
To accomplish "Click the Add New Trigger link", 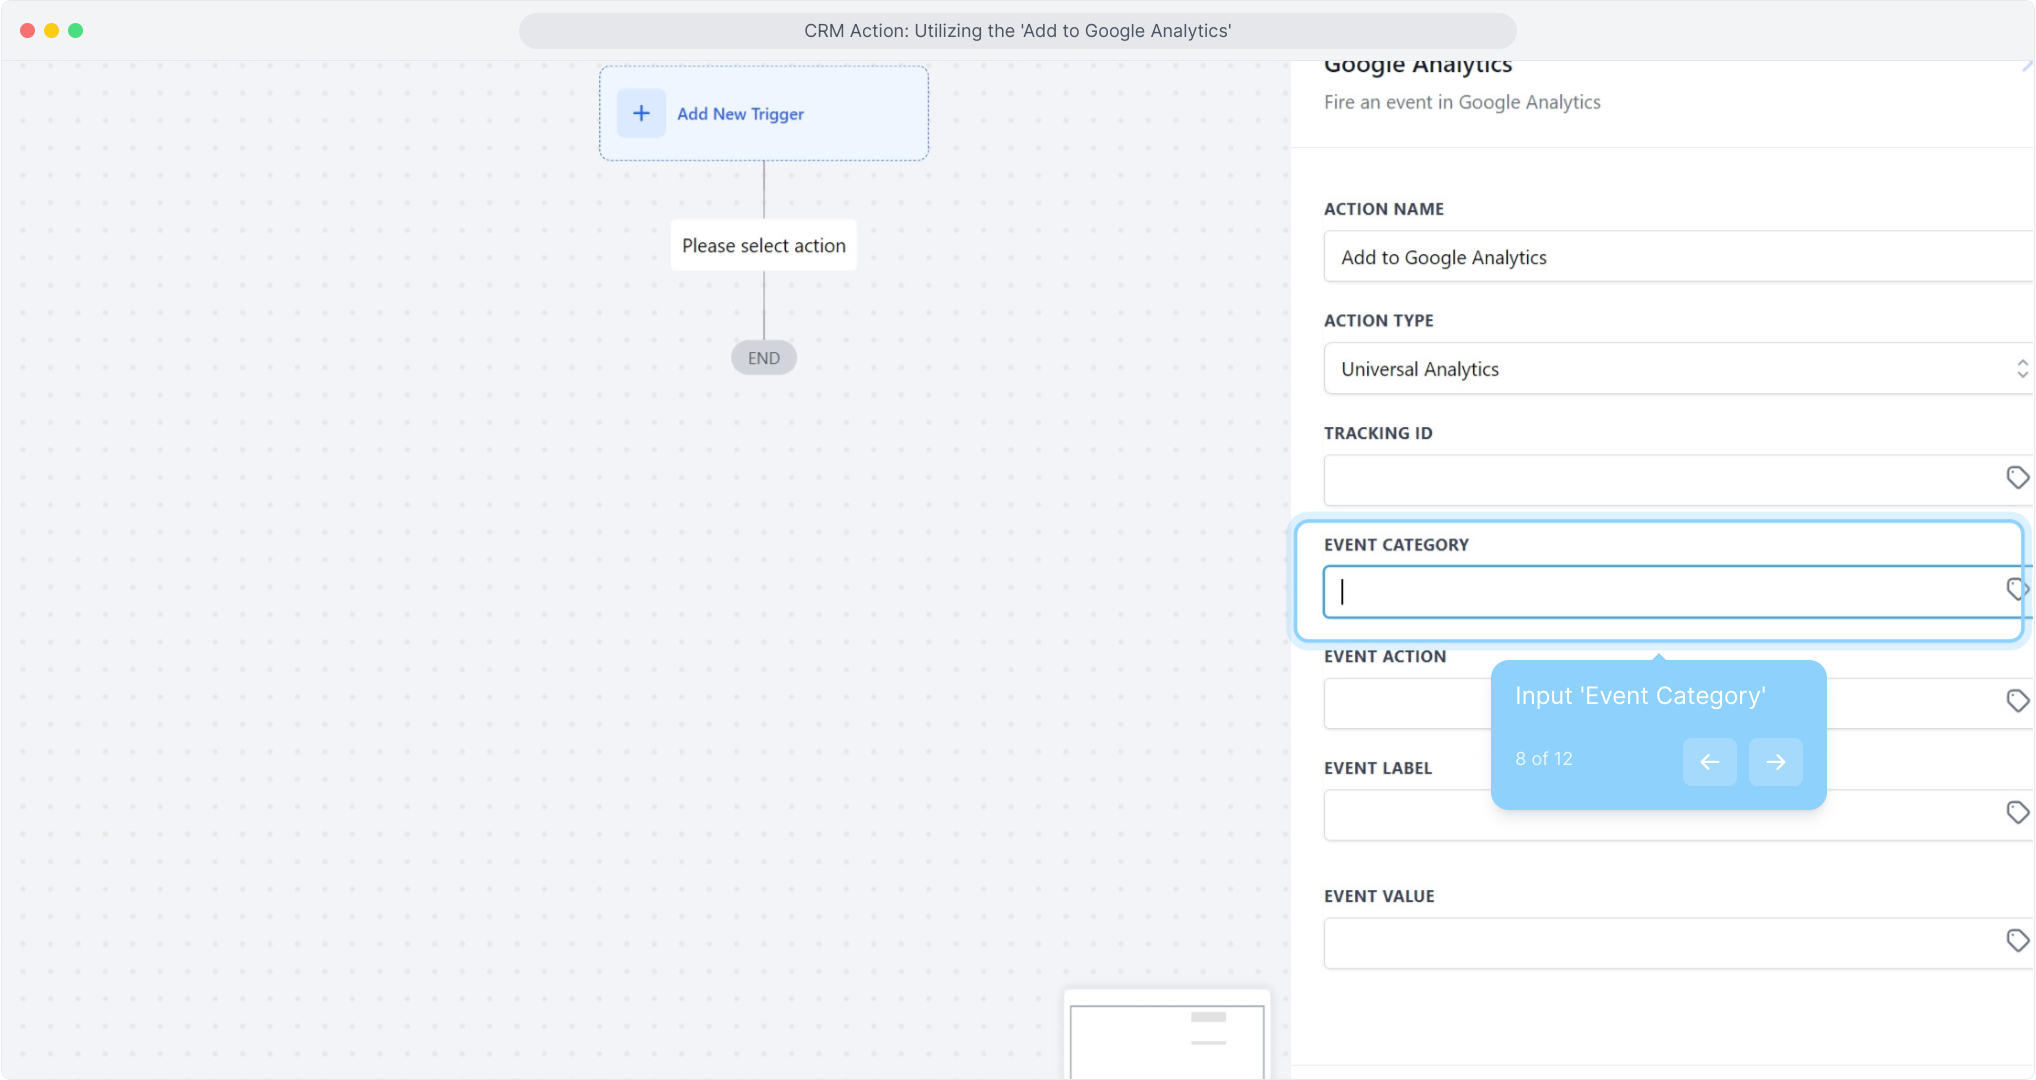I will (740, 114).
